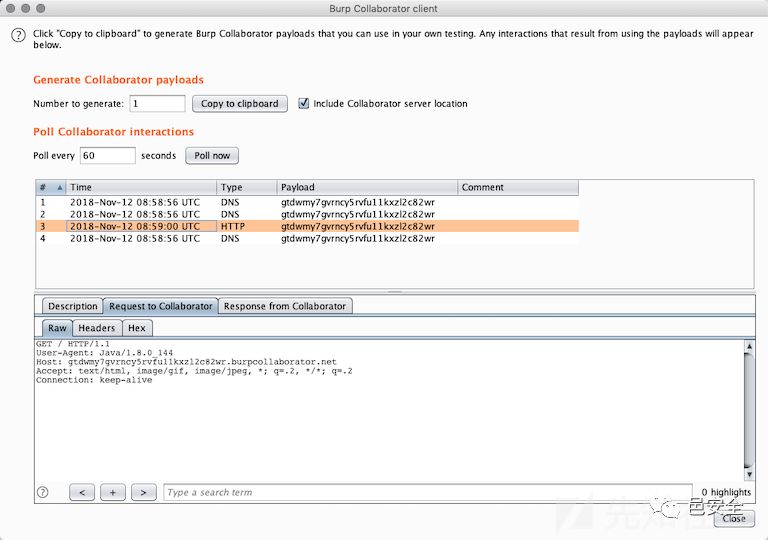
Task: Select interaction row 2 DNS entry
Action: coord(307,214)
